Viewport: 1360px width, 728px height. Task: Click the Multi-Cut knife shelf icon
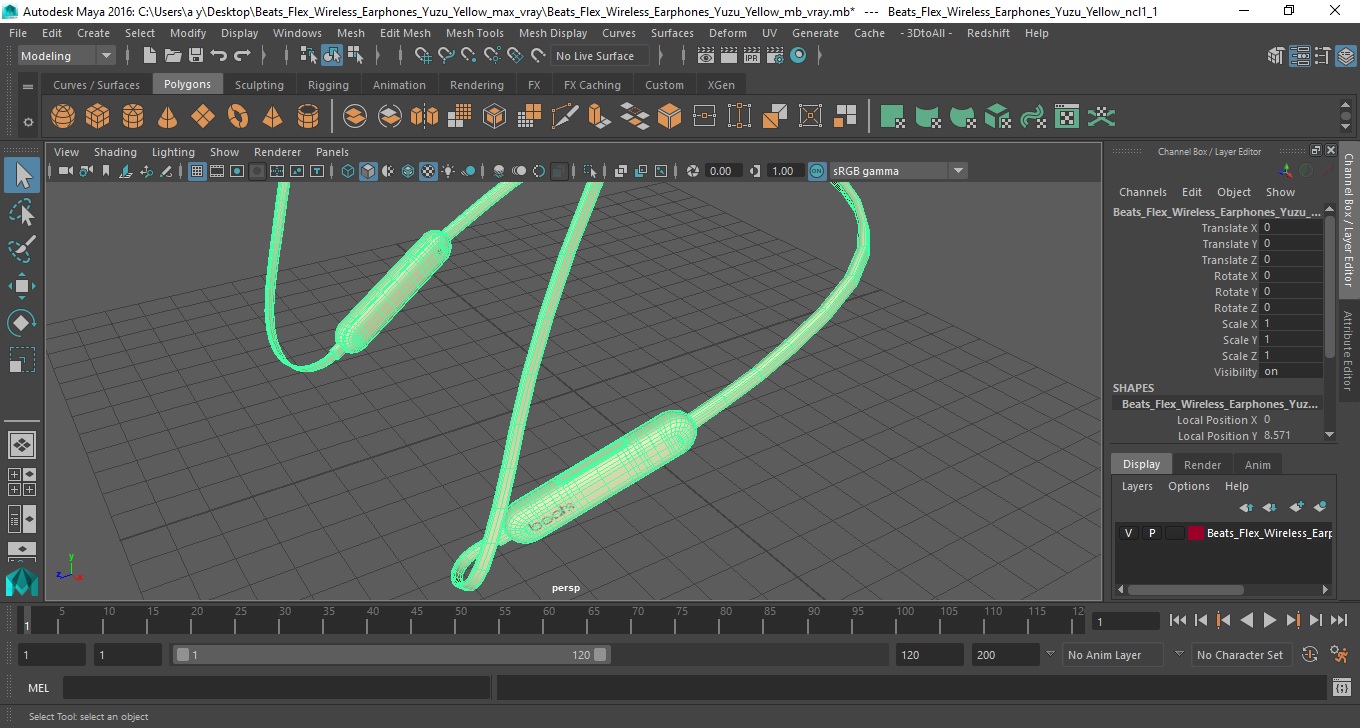coord(565,117)
